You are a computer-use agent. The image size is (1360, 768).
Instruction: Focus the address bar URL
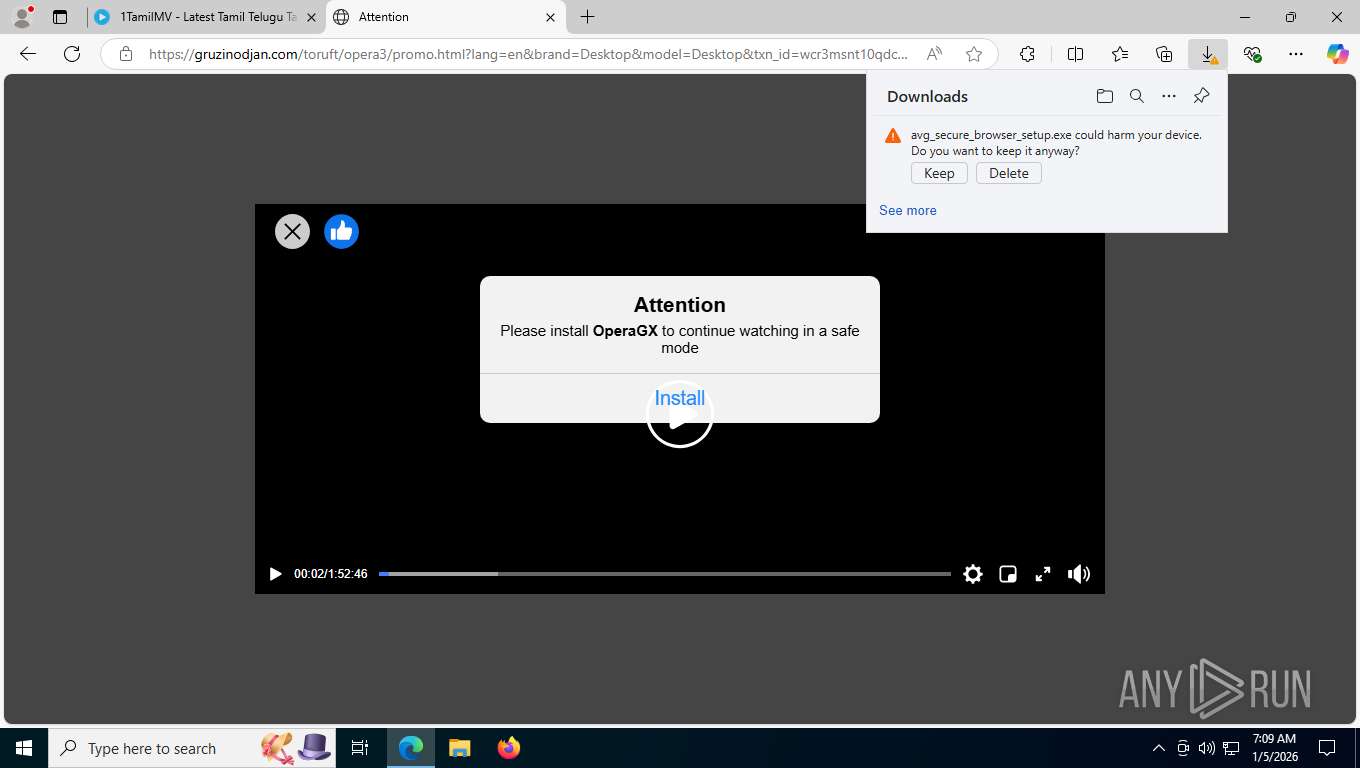(x=528, y=54)
